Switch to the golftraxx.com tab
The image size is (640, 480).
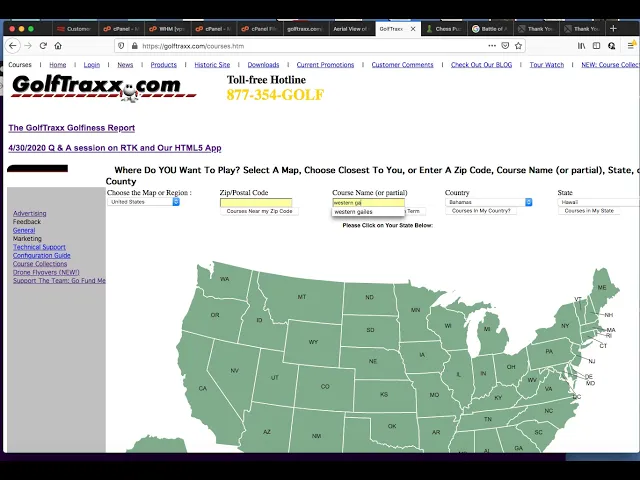click(x=305, y=29)
